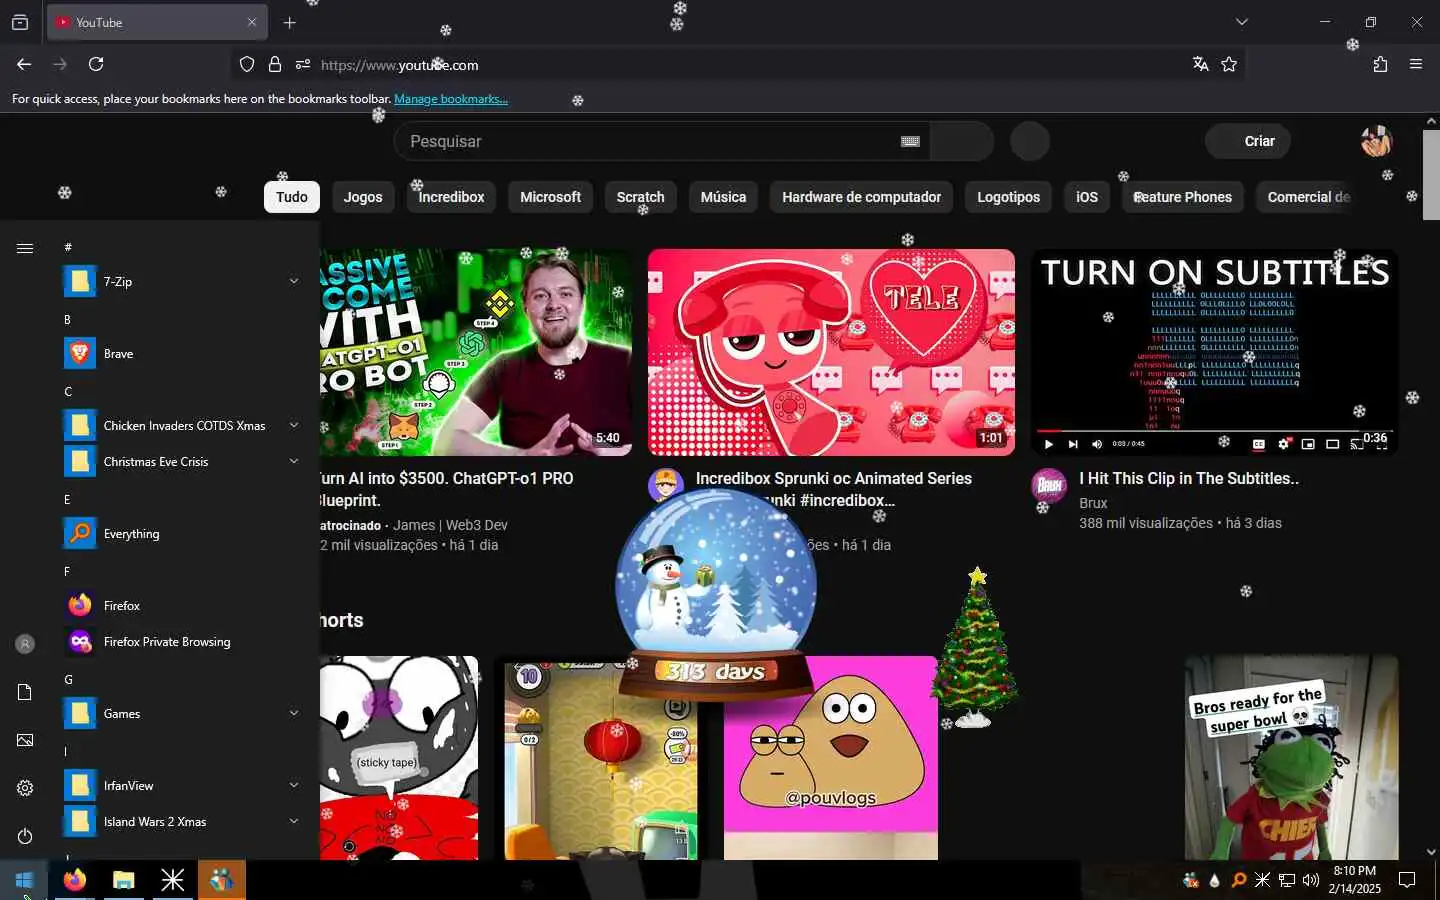The width and height of the screenshot is (1440, 900).
Task: Click the Criar button
Action: (x=1248, y=141)
